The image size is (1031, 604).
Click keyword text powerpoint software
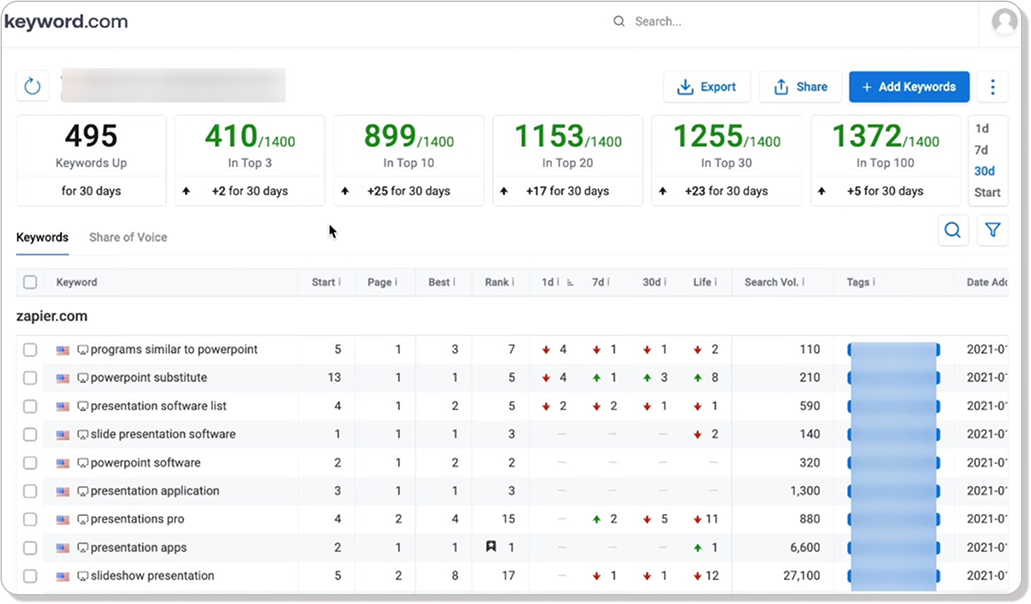point(145,463)
